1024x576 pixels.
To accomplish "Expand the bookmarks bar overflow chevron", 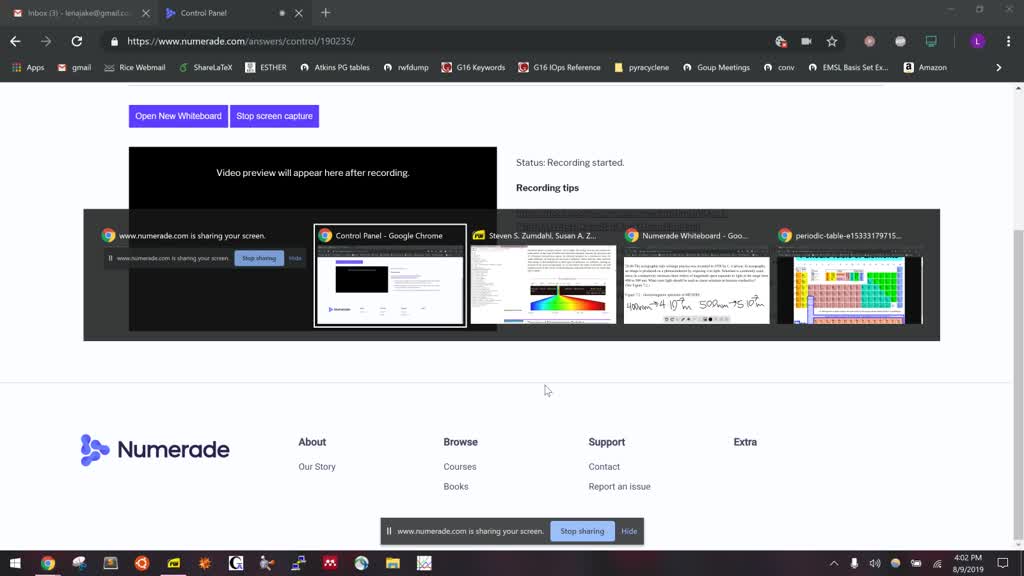I will coord(999,67).
